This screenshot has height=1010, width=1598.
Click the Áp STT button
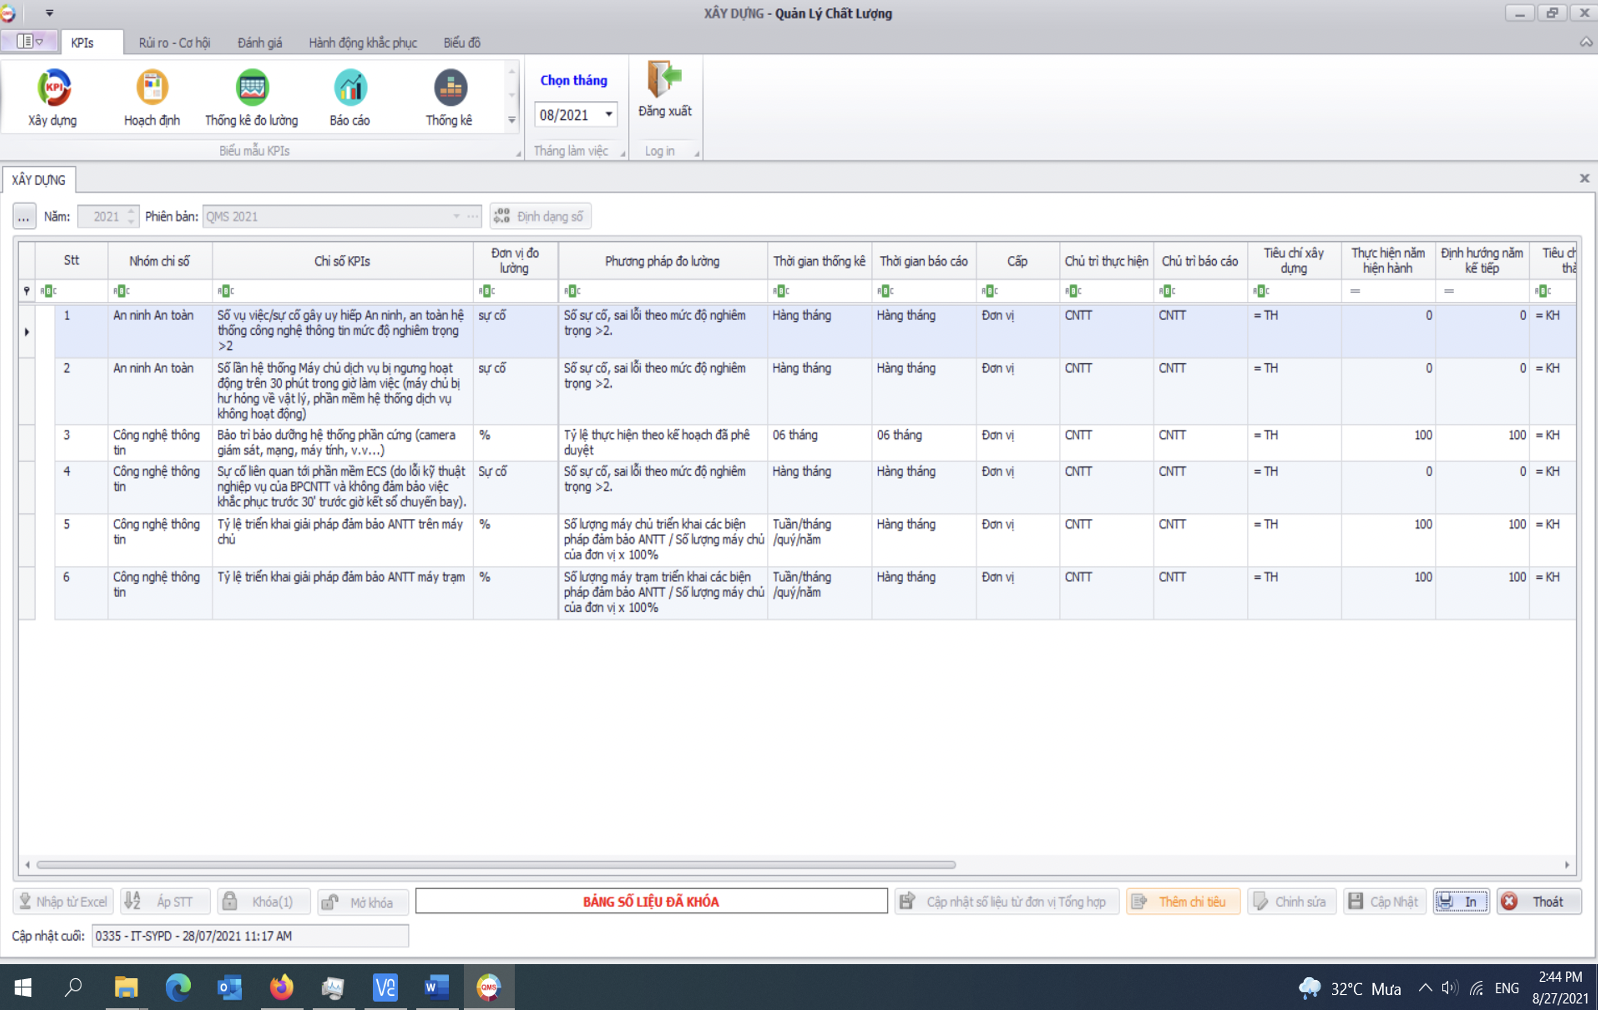[166, 901]
